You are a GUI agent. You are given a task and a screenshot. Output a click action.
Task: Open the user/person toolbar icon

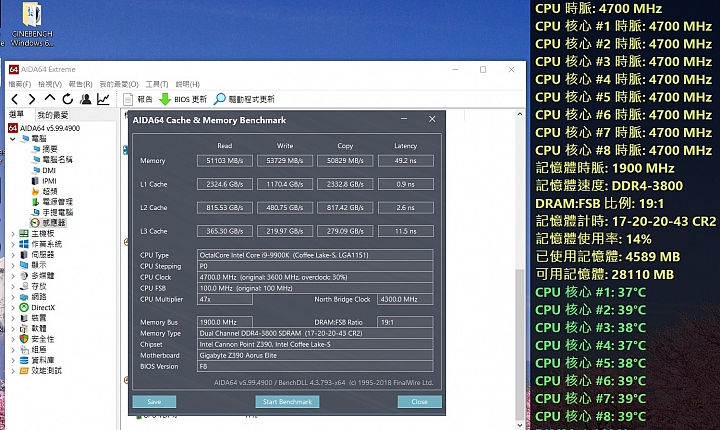pyautogui.click(x=85, y=99)
